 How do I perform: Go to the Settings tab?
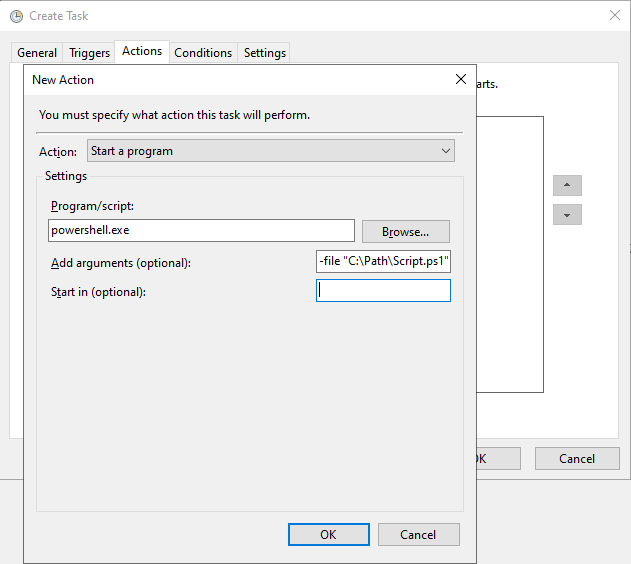[264, 53]
